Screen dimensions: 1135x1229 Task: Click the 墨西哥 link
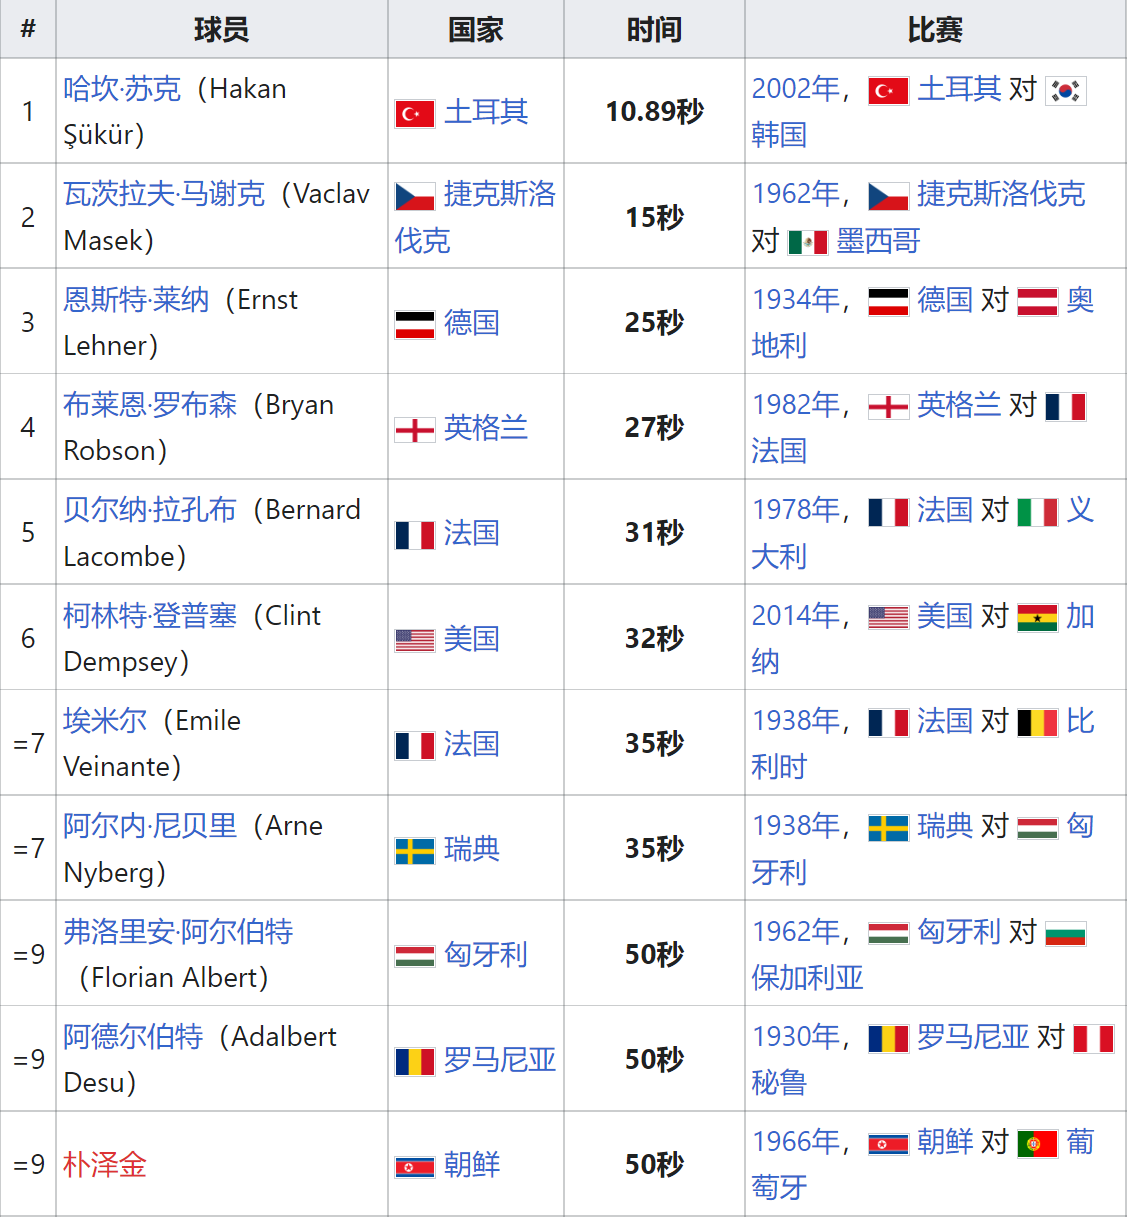[x=878, y=241]
